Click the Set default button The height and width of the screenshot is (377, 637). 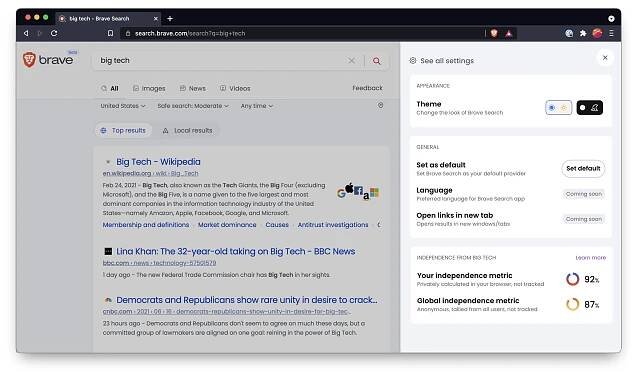(x=583, y=169)
